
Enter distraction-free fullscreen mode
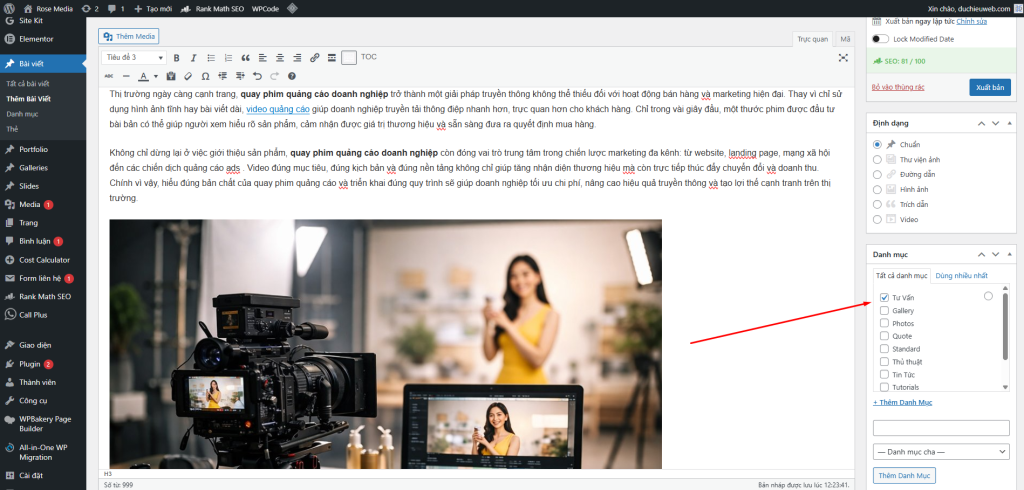pos(843,57)
